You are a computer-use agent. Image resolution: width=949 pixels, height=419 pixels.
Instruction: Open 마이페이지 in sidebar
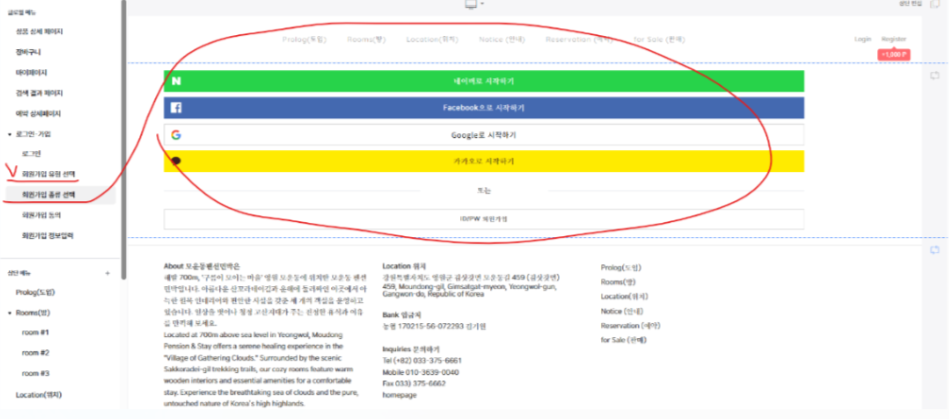[x=31, y=73]
